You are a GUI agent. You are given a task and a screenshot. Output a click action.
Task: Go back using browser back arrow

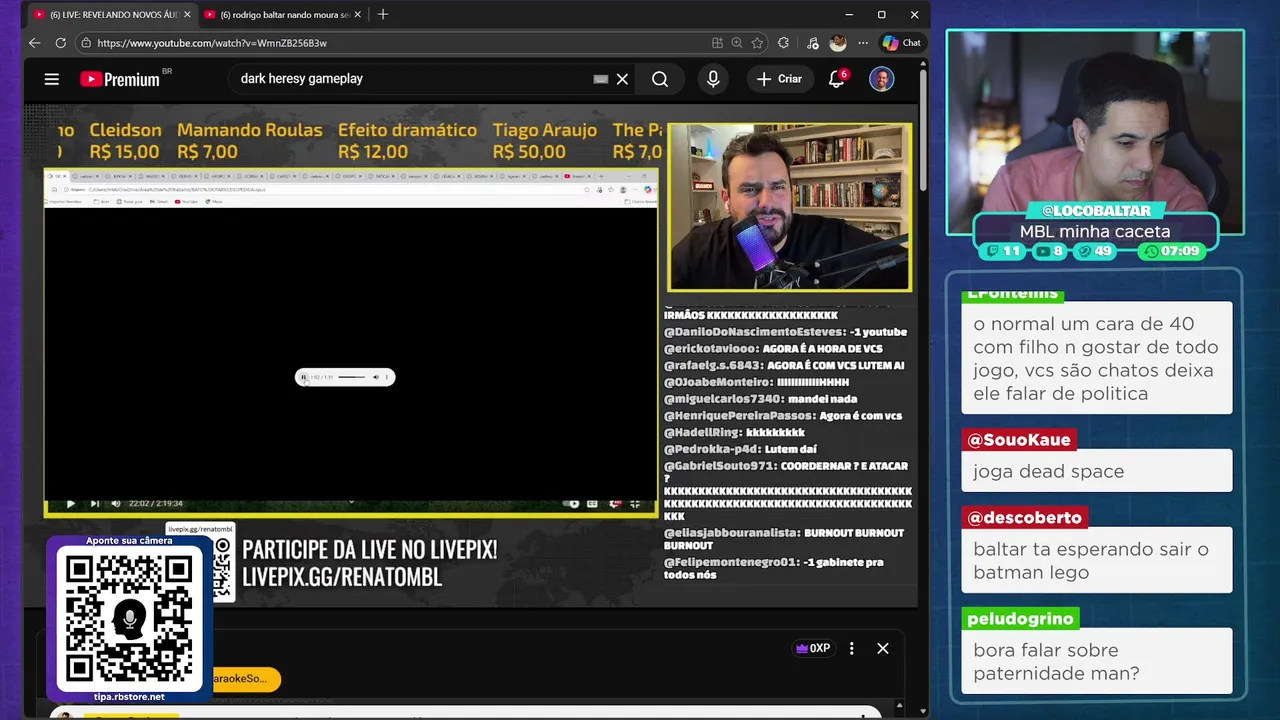tap(34, 43)
